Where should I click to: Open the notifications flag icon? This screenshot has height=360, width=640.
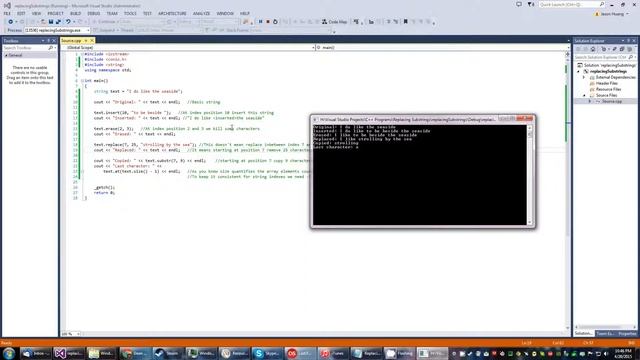(531, 4)
